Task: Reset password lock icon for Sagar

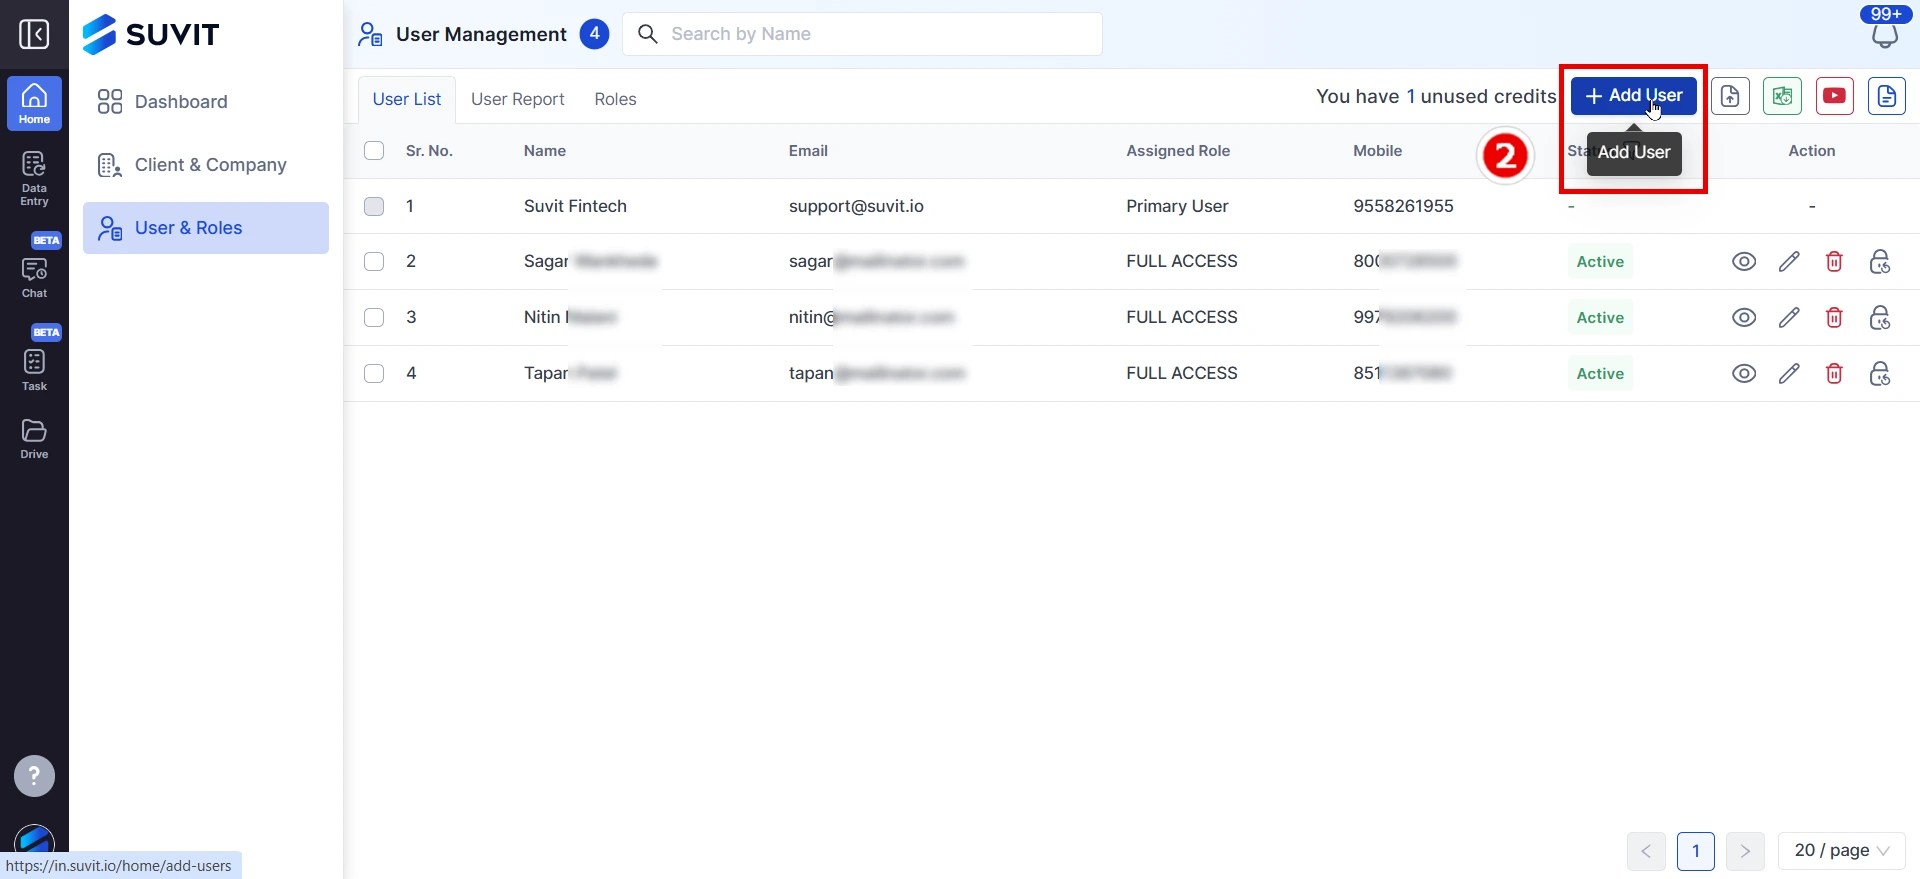Action: (1880, 262)
